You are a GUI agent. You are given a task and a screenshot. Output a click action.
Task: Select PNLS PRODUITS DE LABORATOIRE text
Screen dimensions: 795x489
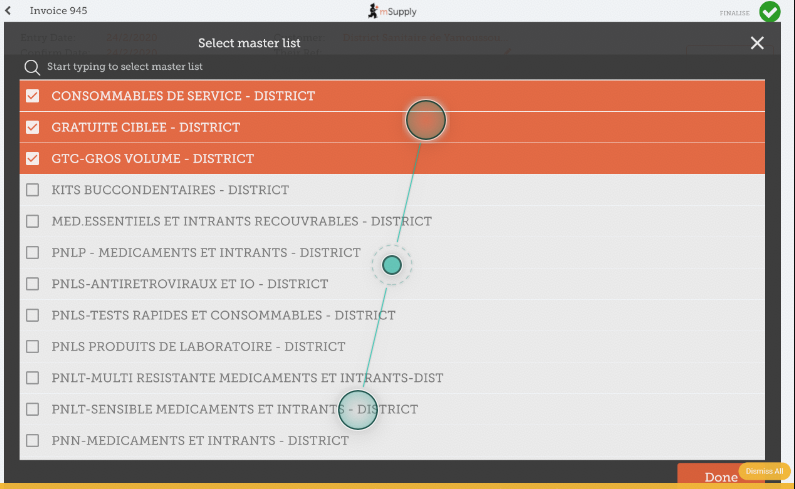coord(198,346)
